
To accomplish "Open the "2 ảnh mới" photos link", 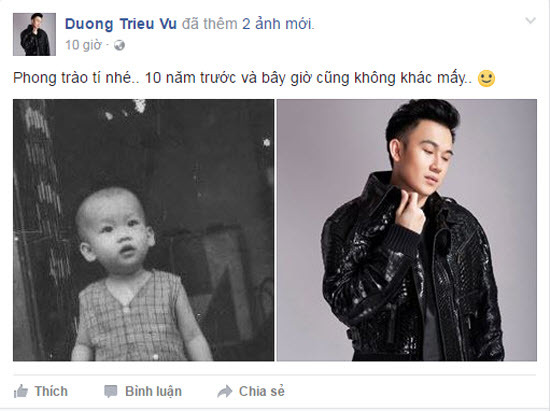I will (277, 24).
